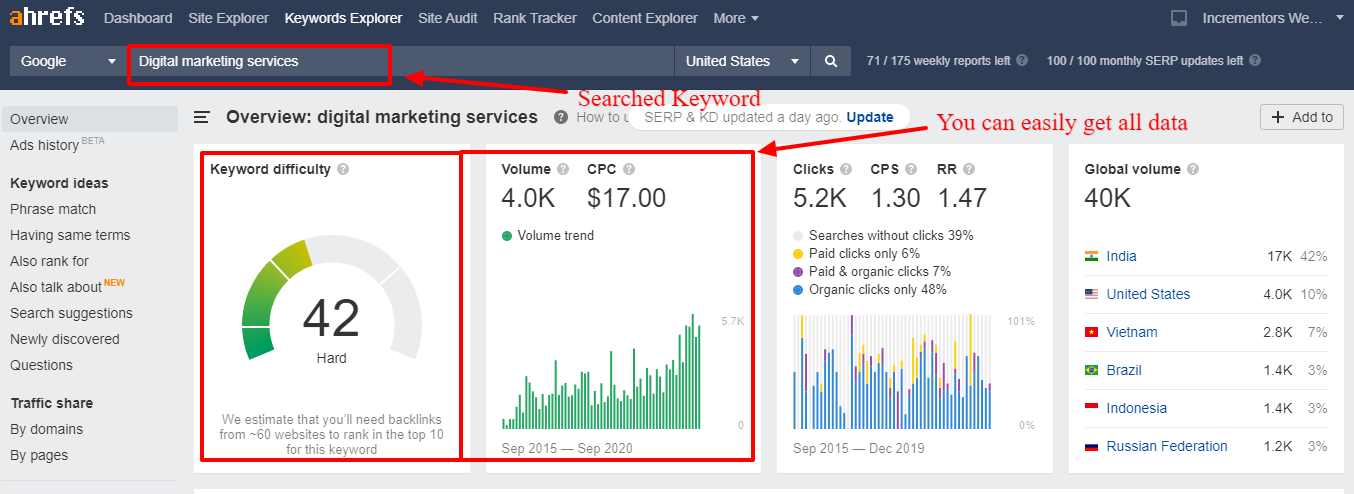Open Traffic share By pages

tap(39, 455)
